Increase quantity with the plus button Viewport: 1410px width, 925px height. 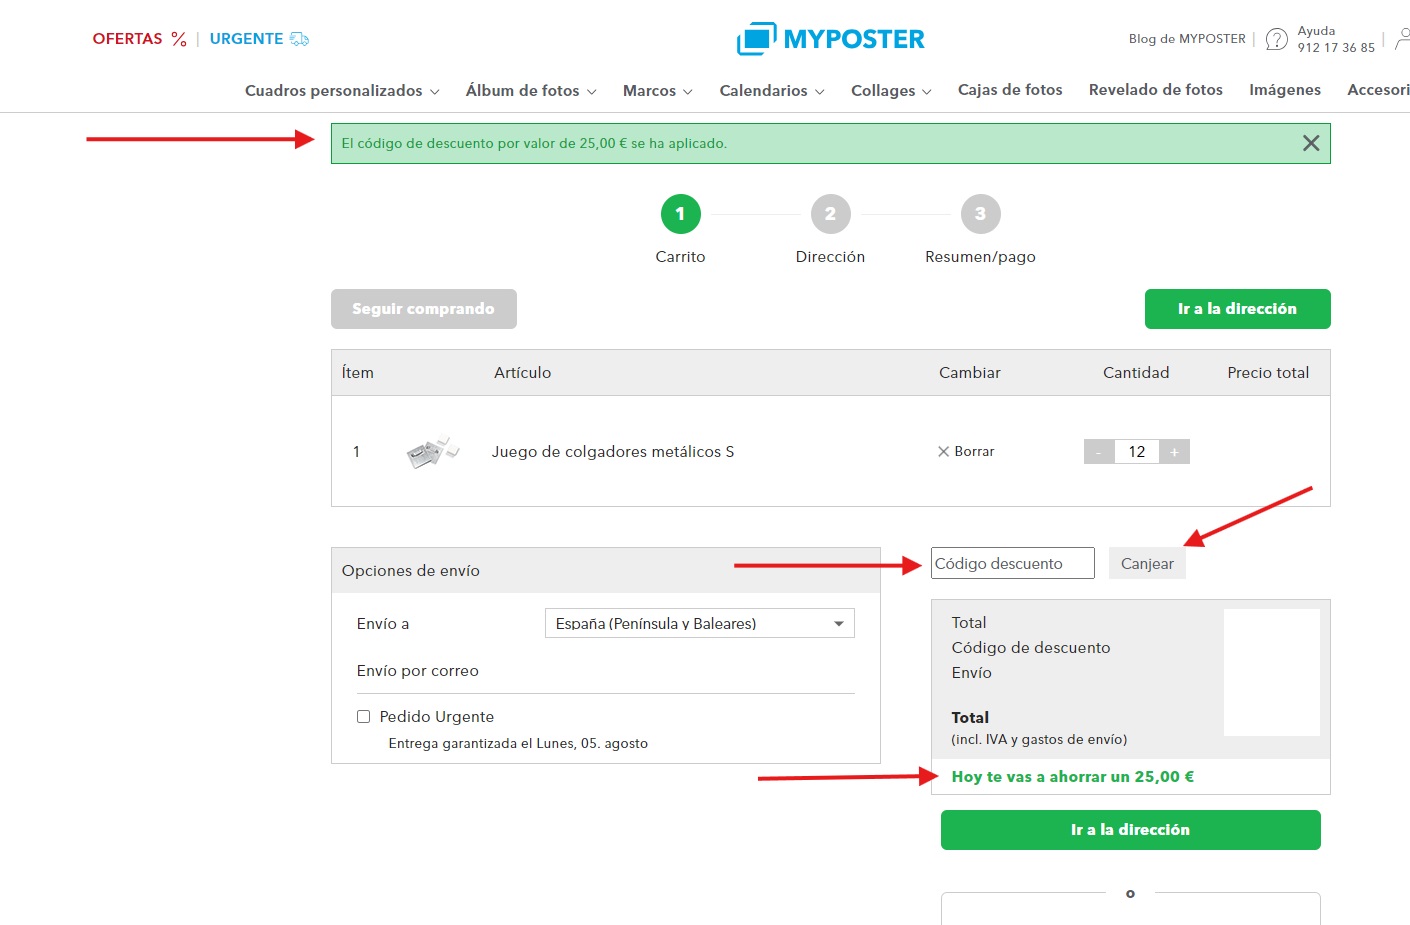click(x=1174, y=452)
